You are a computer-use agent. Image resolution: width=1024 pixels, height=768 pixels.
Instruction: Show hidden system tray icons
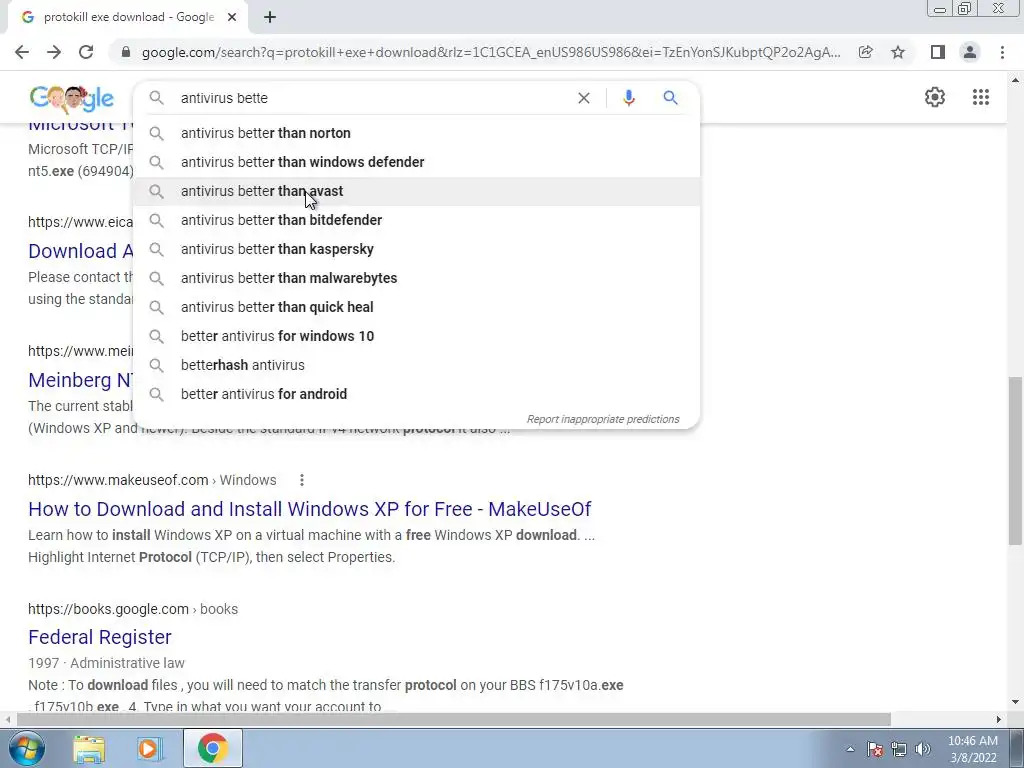tap(850, 749)
